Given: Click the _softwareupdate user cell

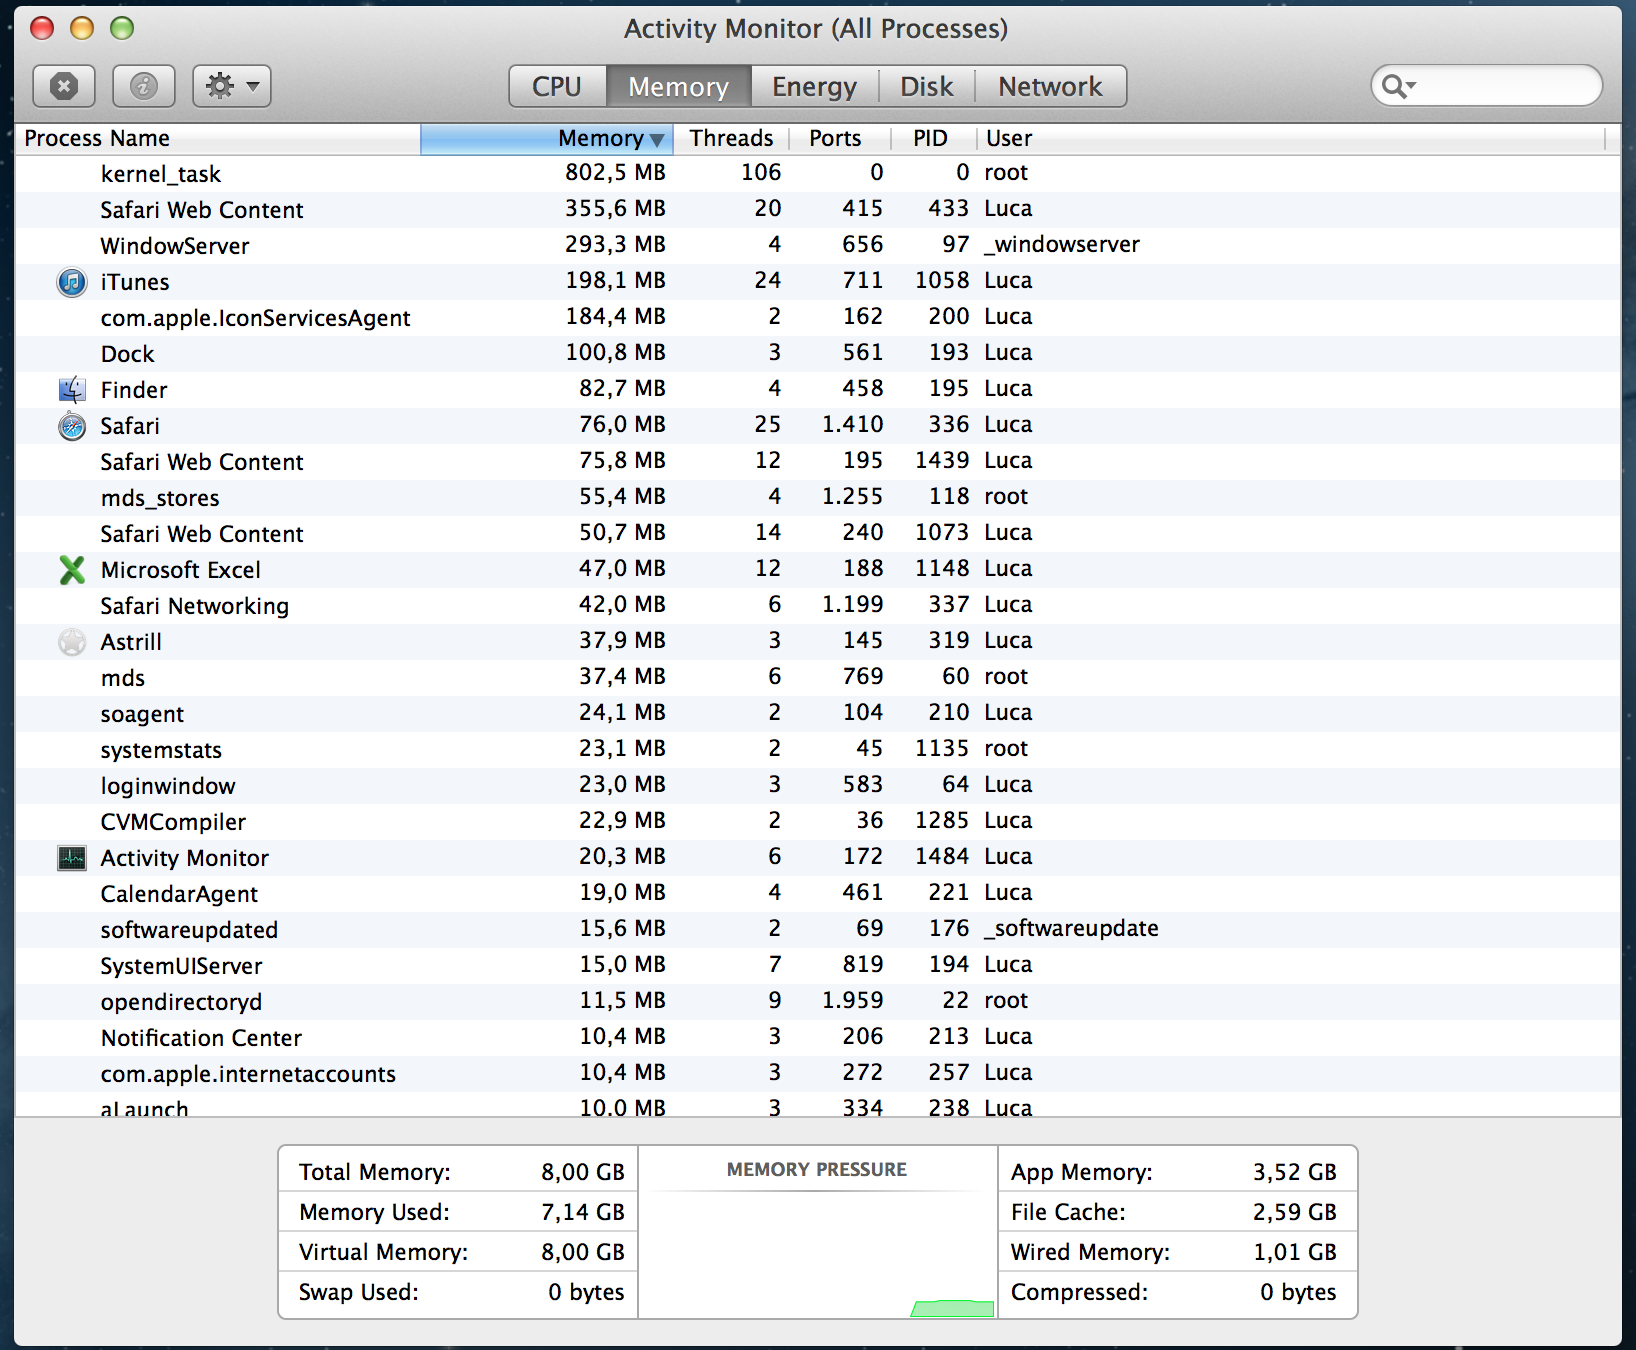Looking at the screenshot, I should pos(1071,929).
